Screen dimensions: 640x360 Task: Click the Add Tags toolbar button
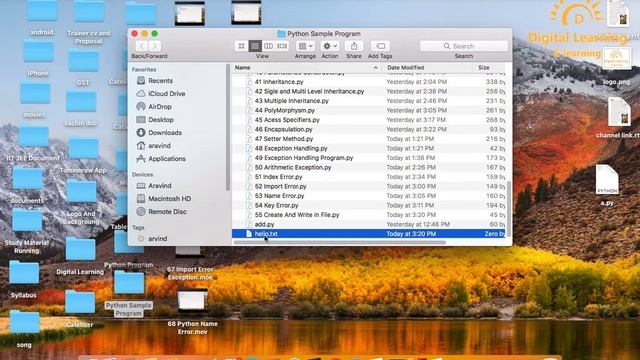380,46
